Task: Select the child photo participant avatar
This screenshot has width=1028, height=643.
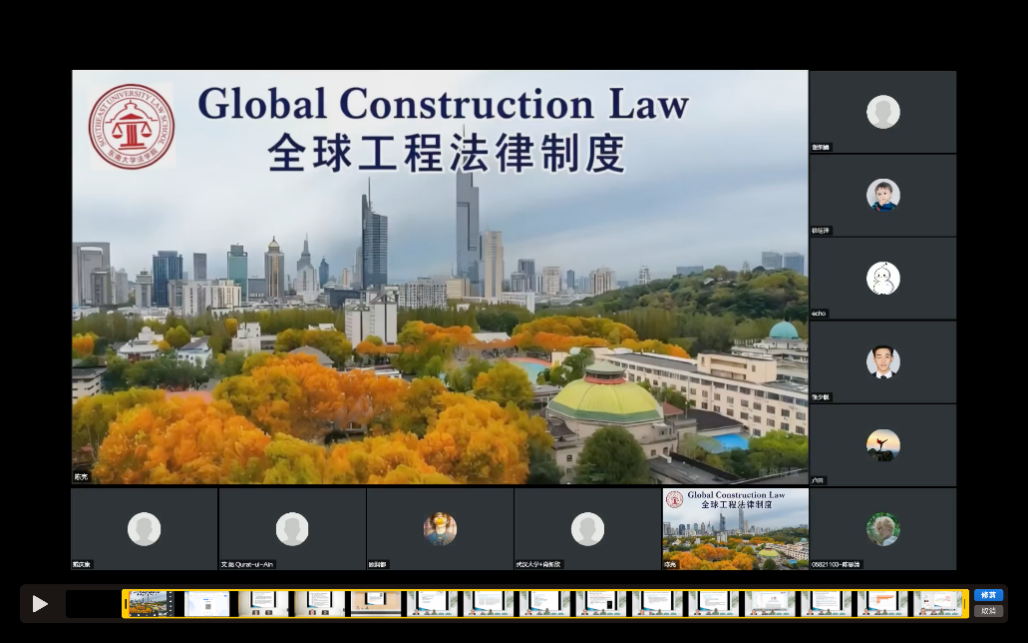Action: pos(883,195)
